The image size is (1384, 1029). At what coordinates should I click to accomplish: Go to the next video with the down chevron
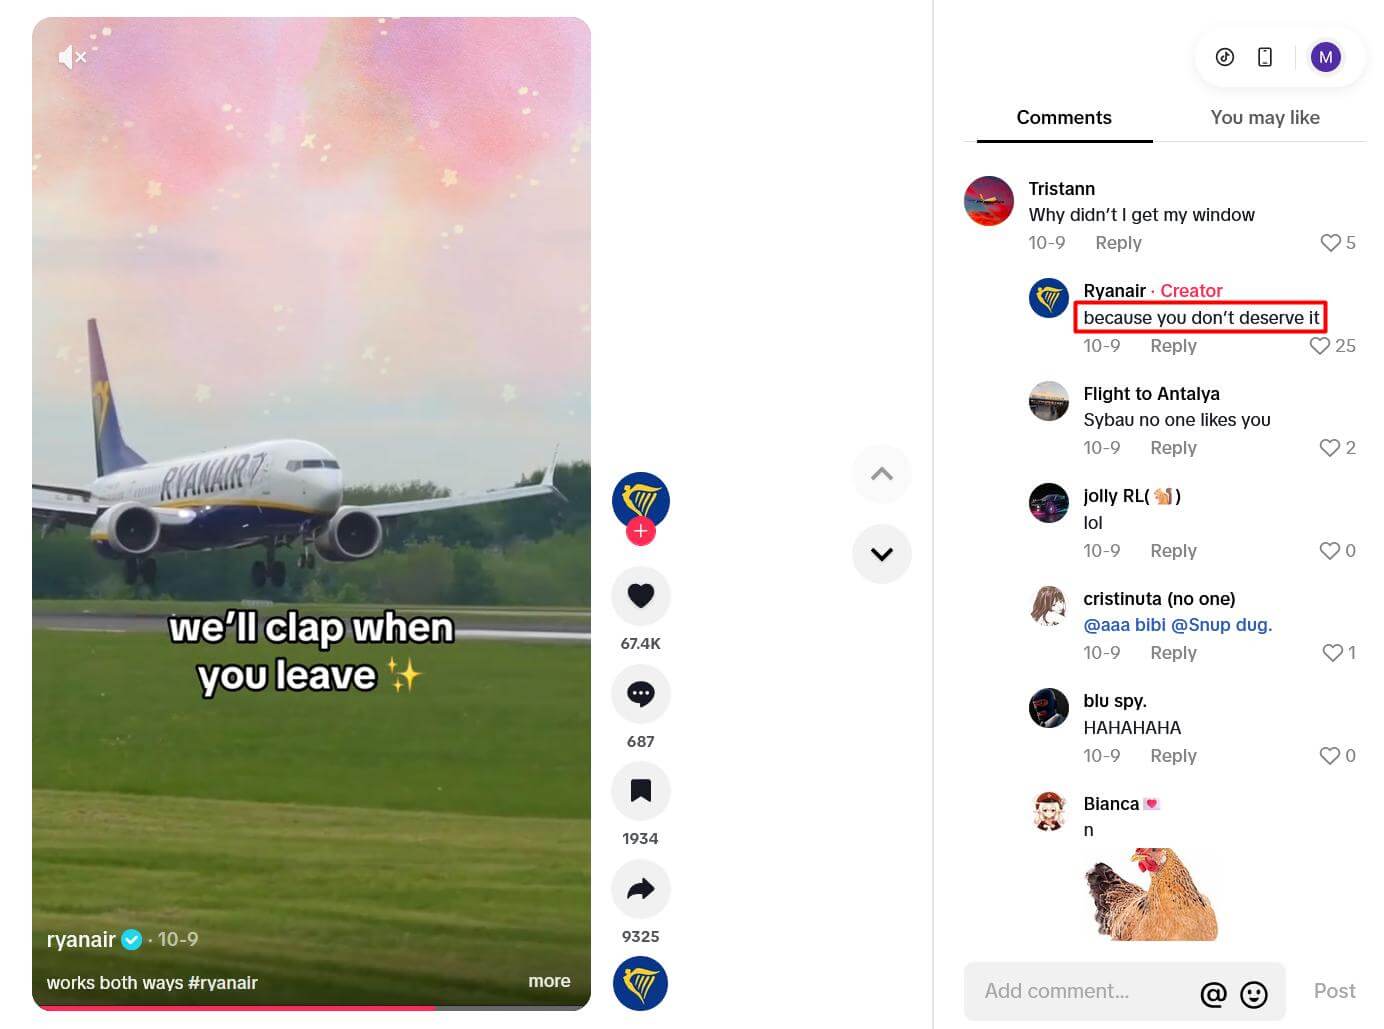pos(881,553)
